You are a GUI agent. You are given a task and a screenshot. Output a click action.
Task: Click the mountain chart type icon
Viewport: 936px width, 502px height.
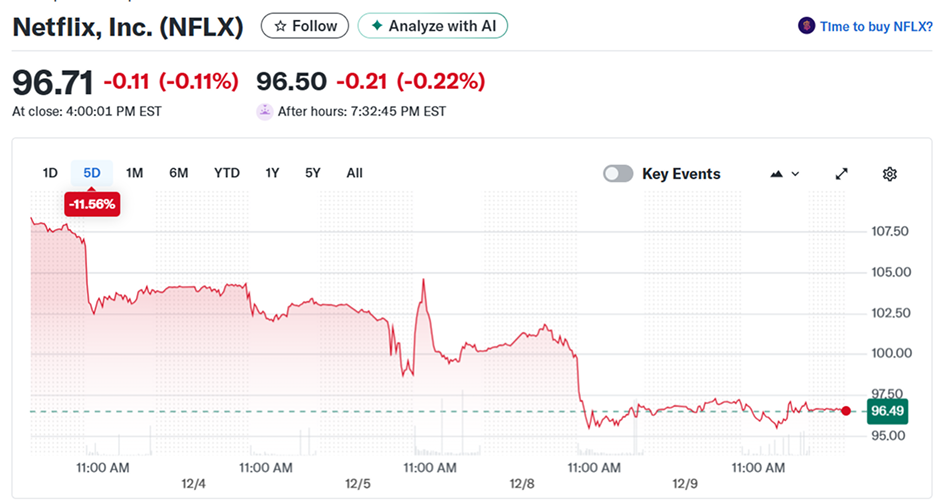click(x=777, y=174)
